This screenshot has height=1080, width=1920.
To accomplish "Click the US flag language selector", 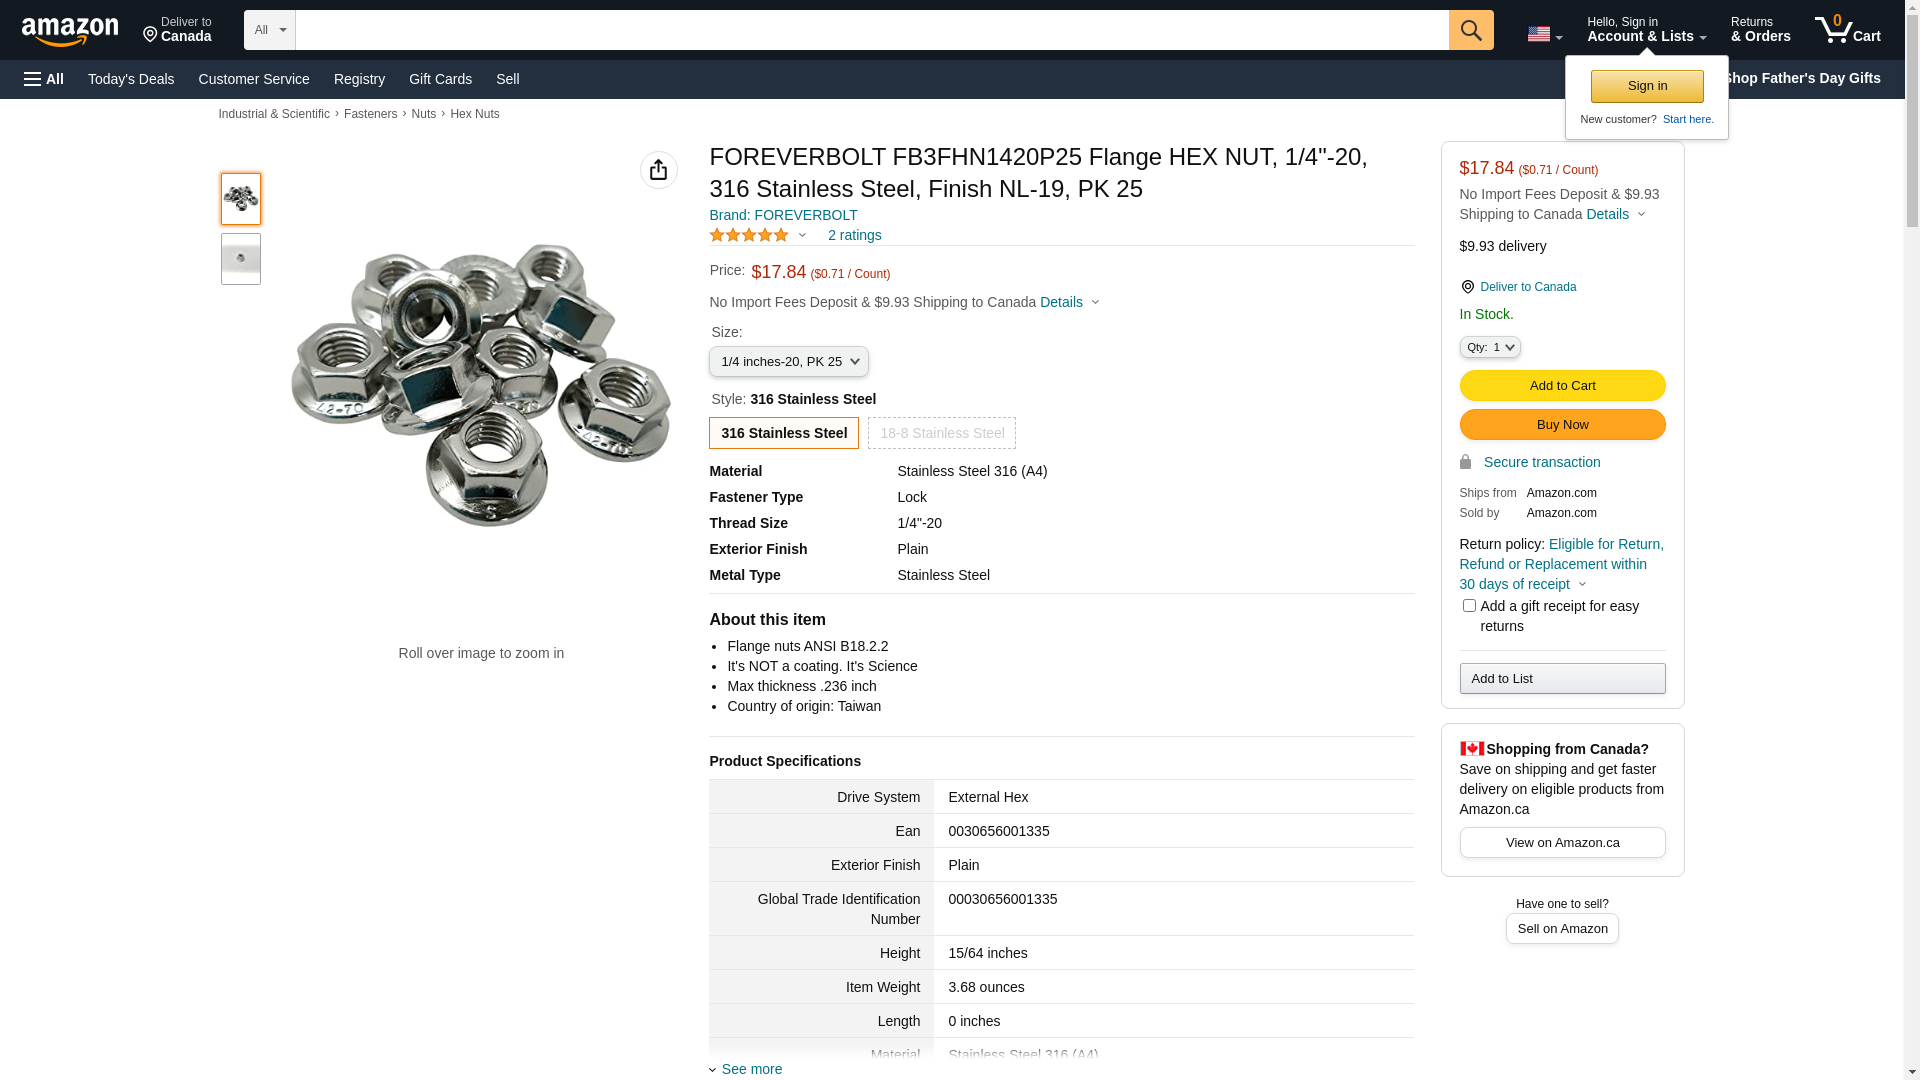I will click(x=1543, y=34).
